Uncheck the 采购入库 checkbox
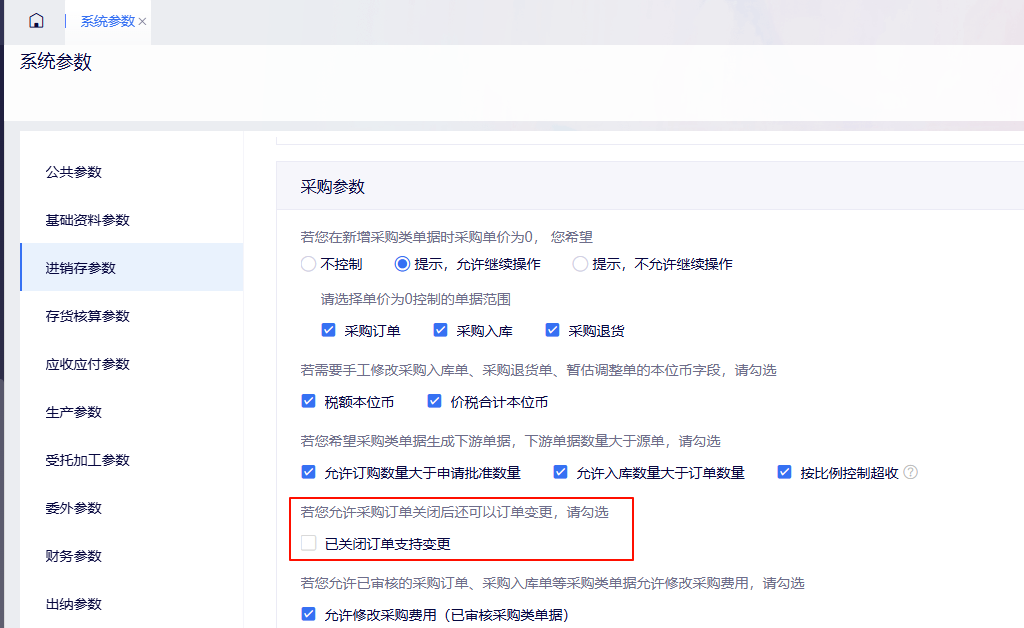 pos(440,330)
